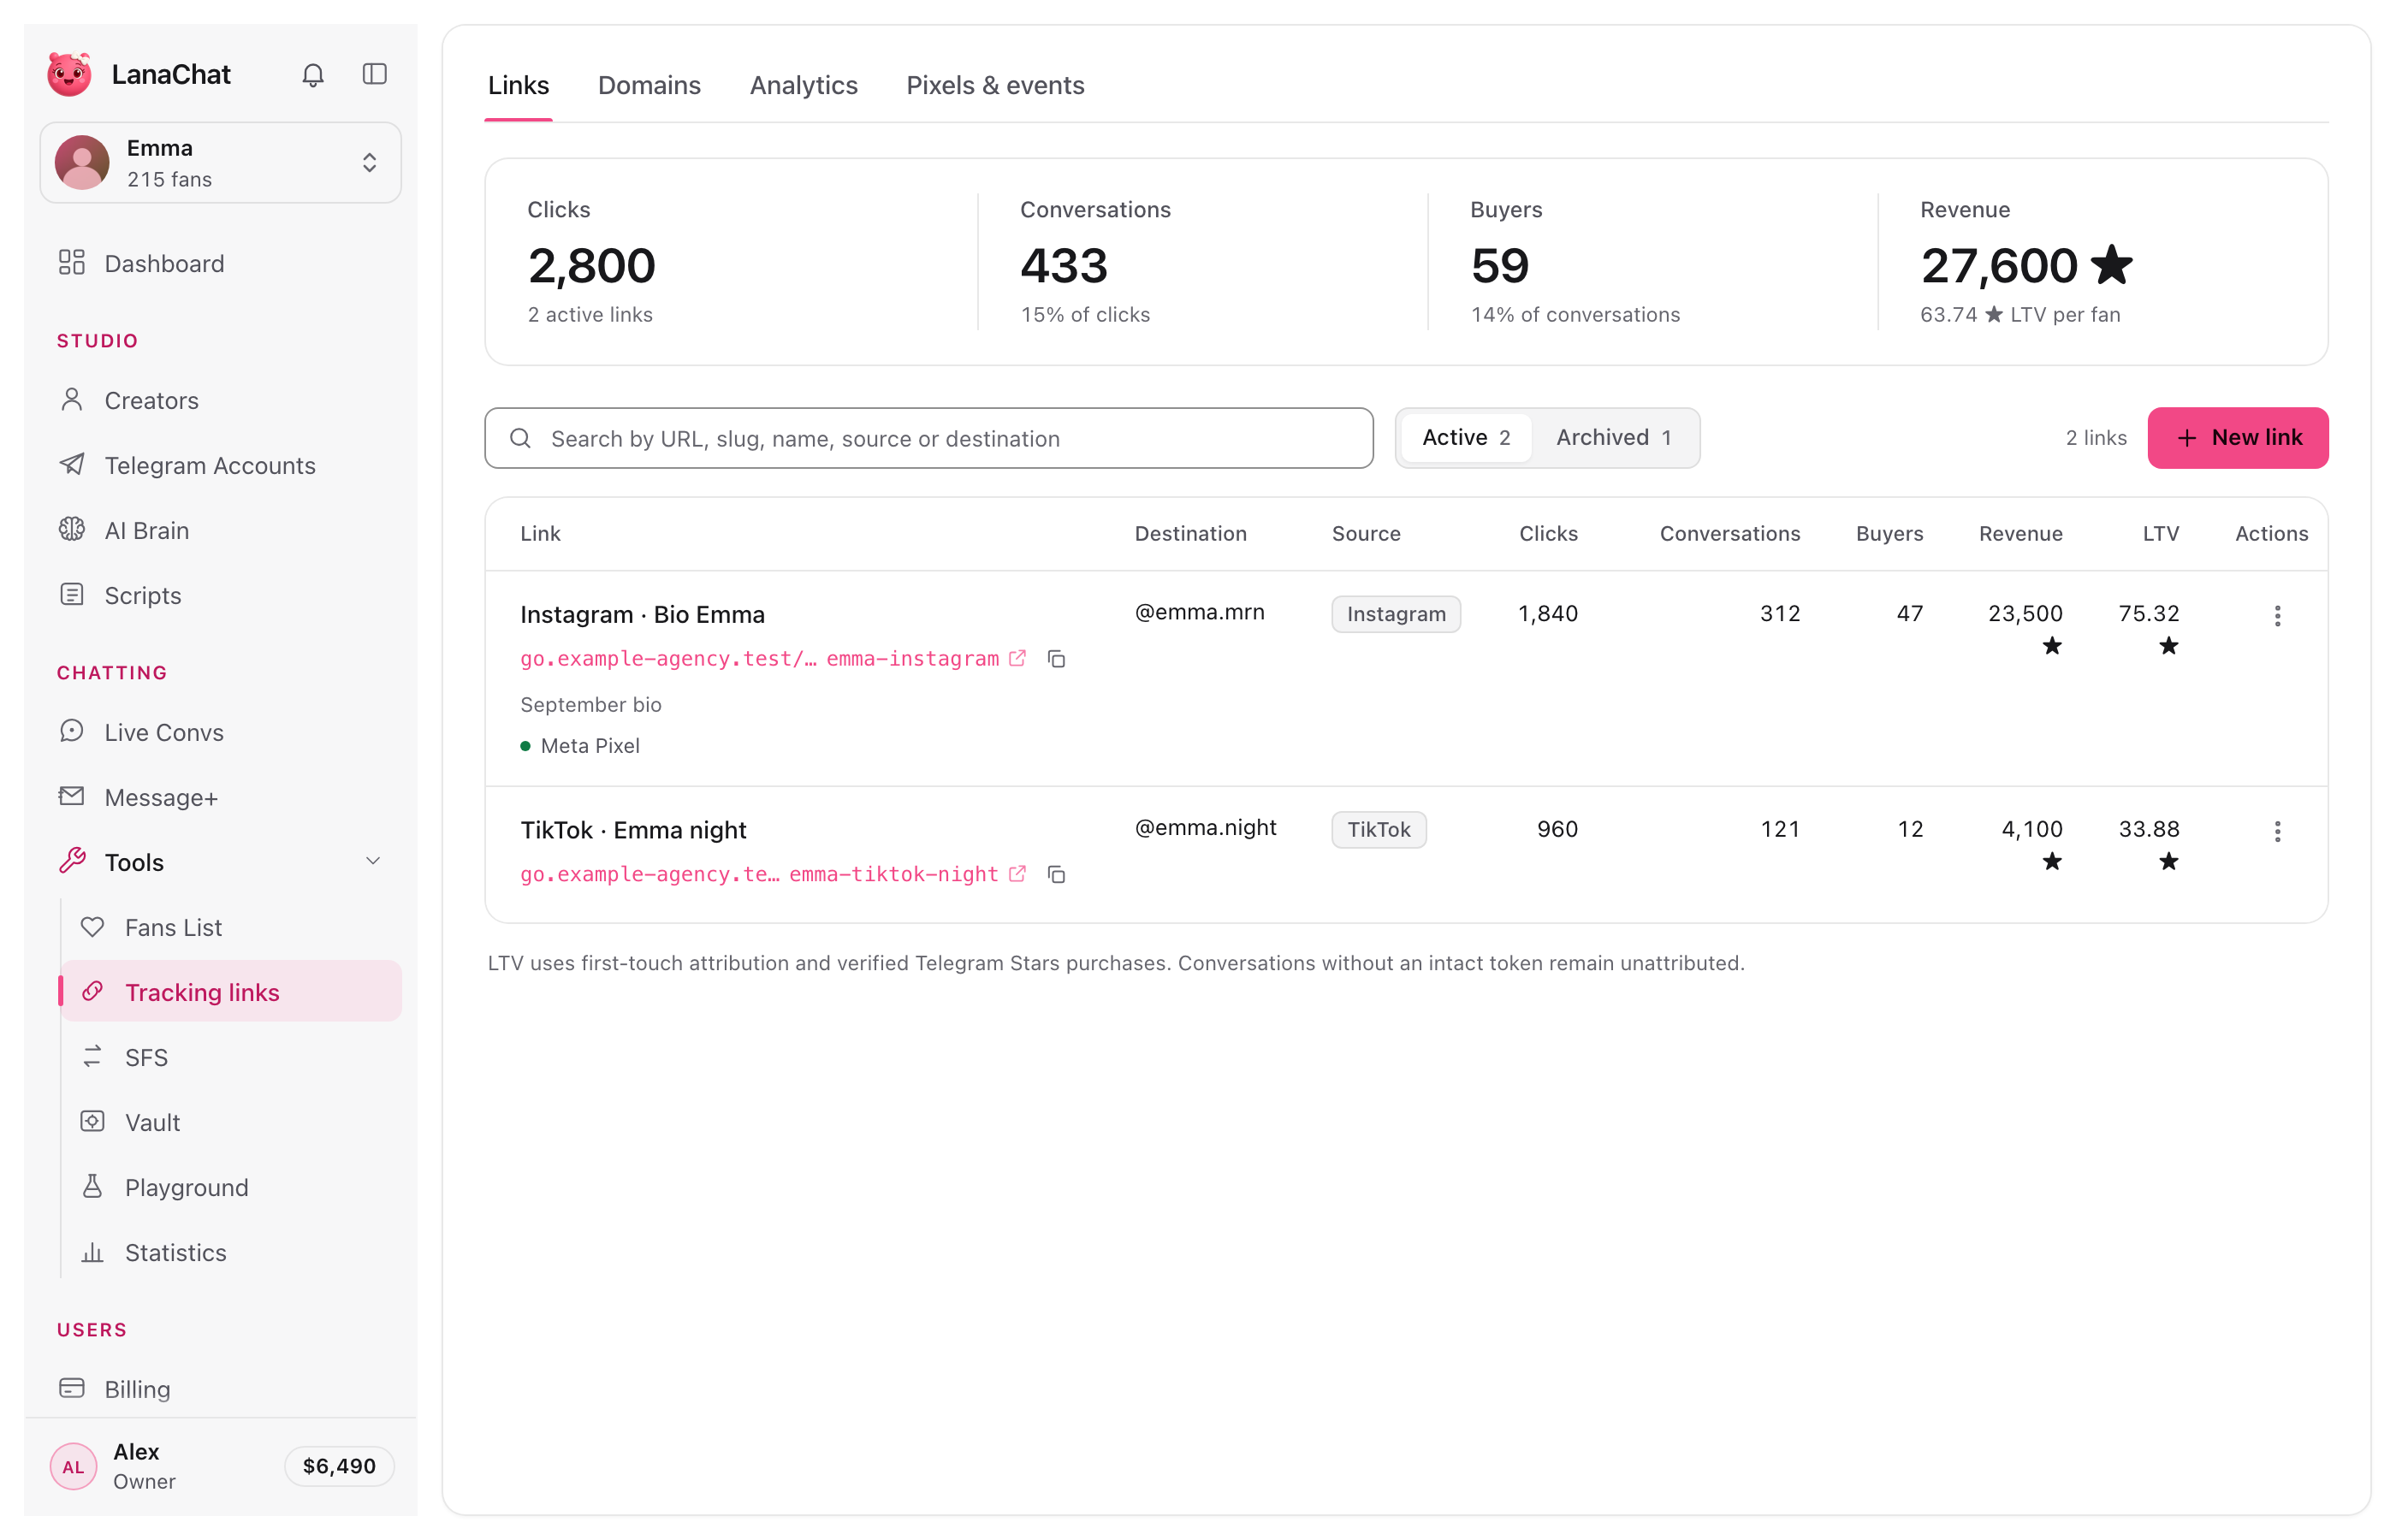The width and height of the screenshot is (2396, 1540).
Task: Open the Emma creator switcher dropdown
Action: (x=221, y=163)
